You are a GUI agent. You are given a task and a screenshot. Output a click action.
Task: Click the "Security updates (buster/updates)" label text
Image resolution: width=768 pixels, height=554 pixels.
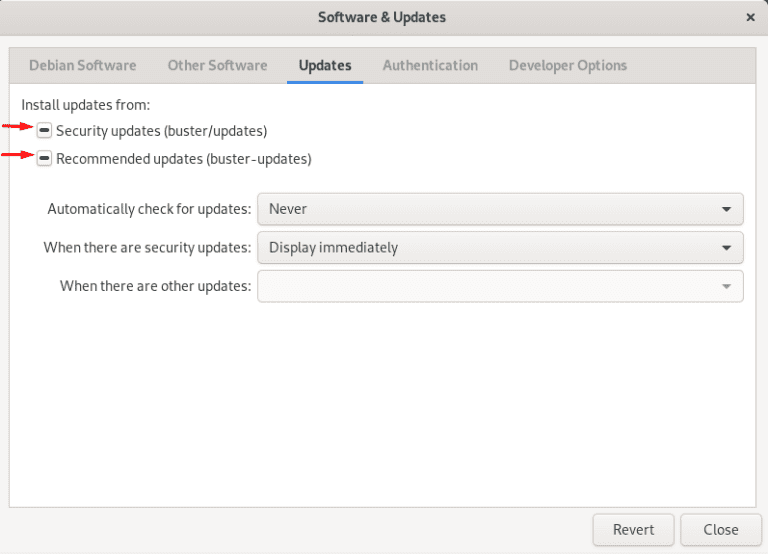(x=161, y=130)
